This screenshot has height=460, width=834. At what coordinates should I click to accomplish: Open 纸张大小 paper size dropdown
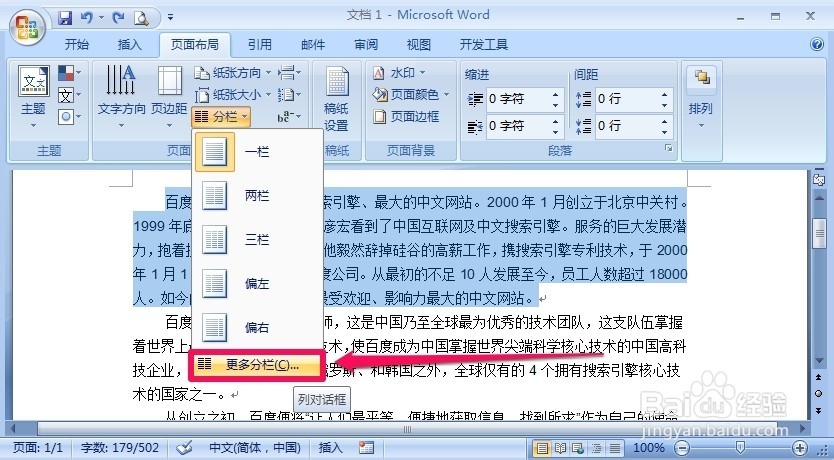pos(232,95)
